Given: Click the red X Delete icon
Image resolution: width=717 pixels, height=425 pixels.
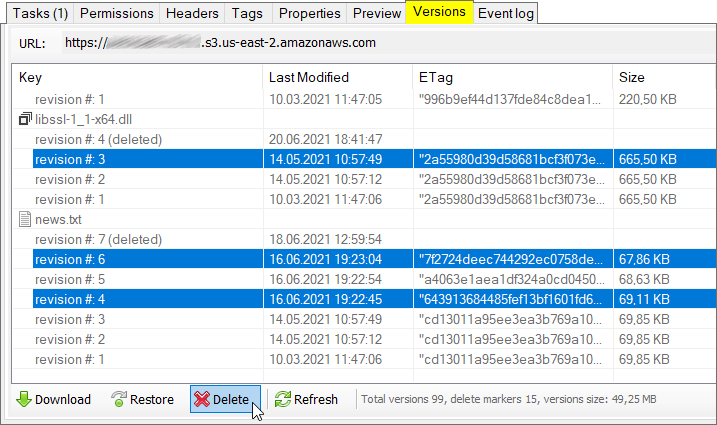Looking at the screenshot, I should point(202,399).
